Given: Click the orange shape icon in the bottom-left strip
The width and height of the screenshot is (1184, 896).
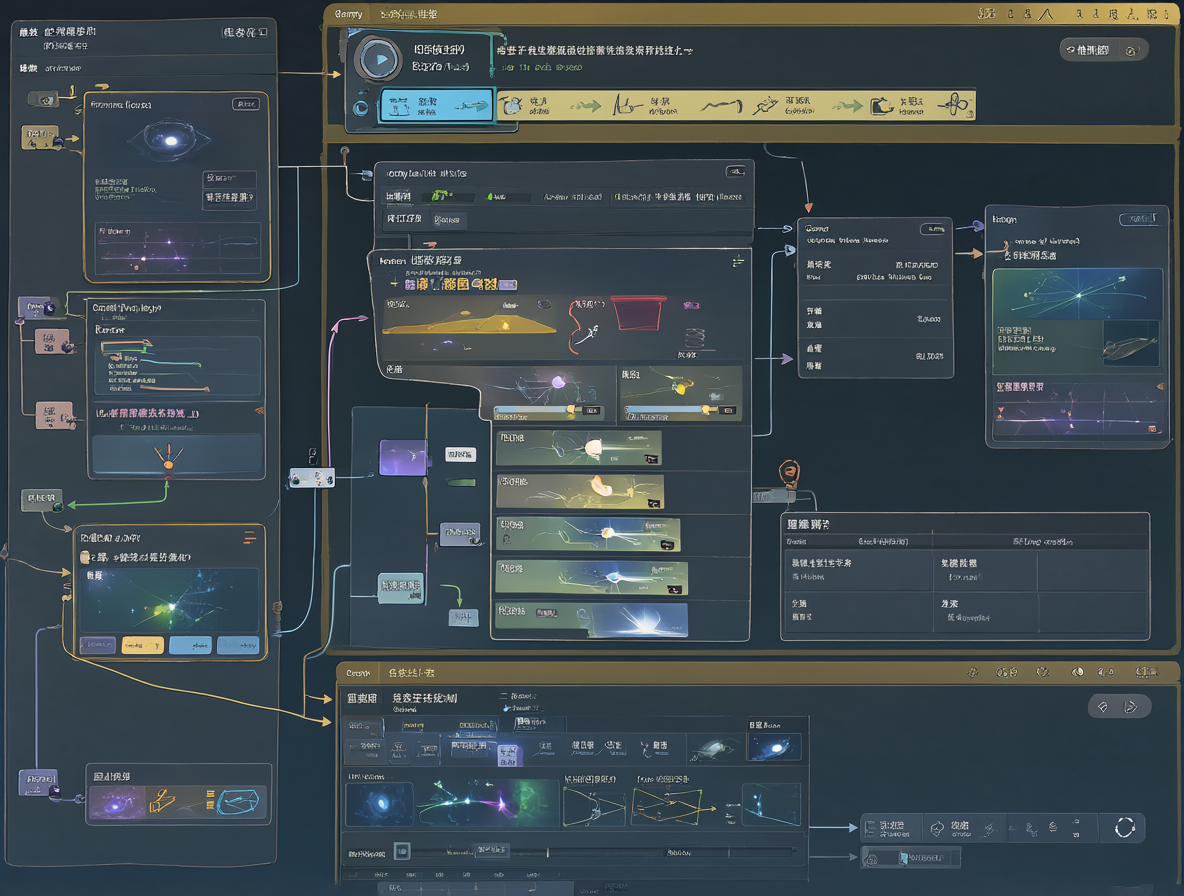Looking at the screenshot, I should pos(162,802).
